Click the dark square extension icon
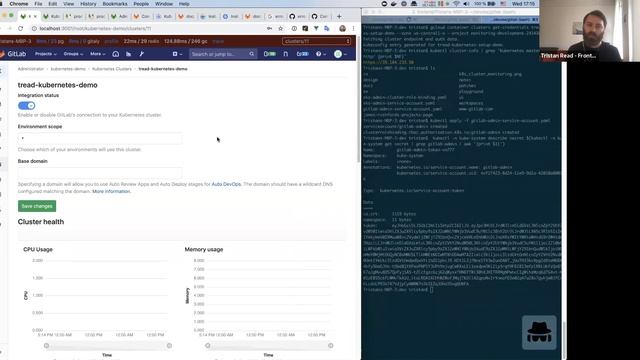This screenshot has width=640, height=360. (x=305, y=29)
